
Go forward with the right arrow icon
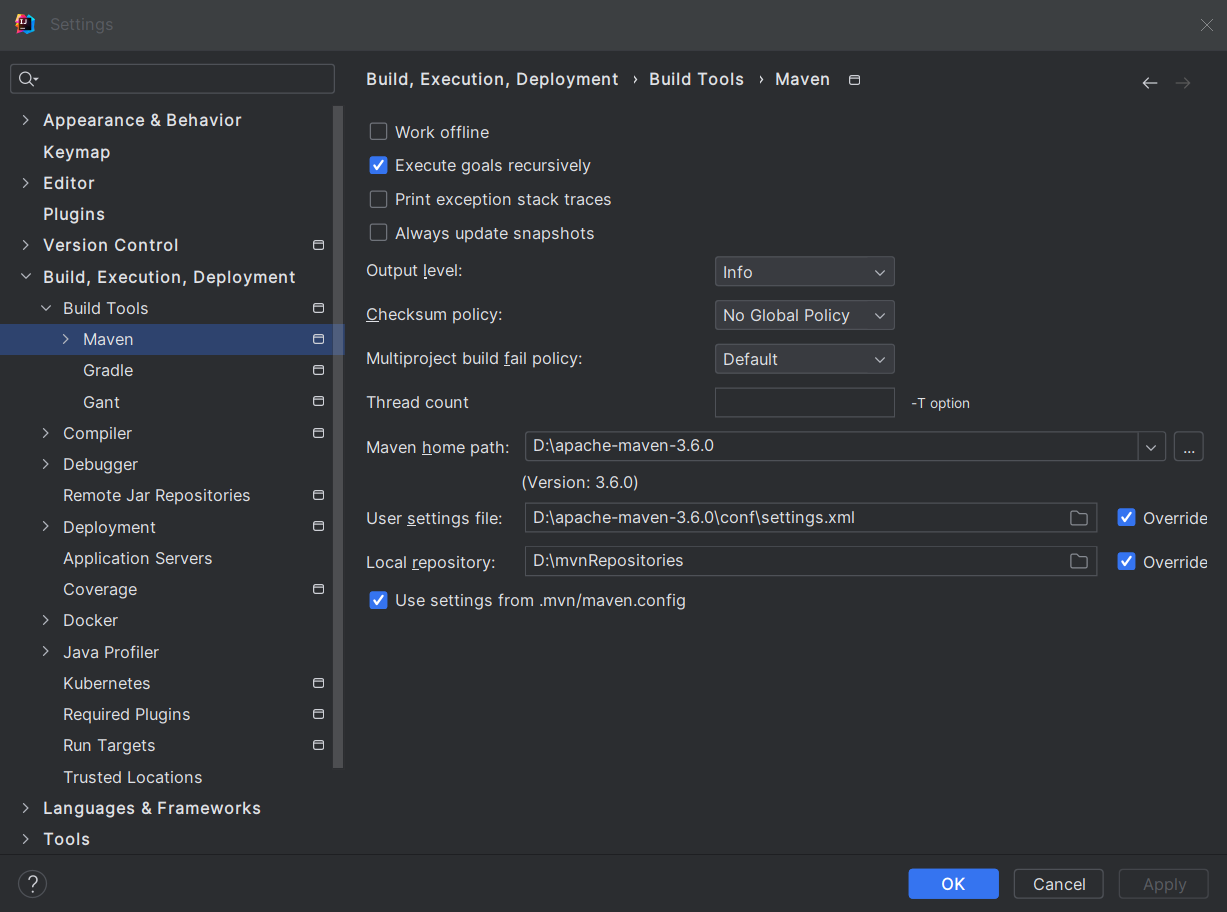1183,83
